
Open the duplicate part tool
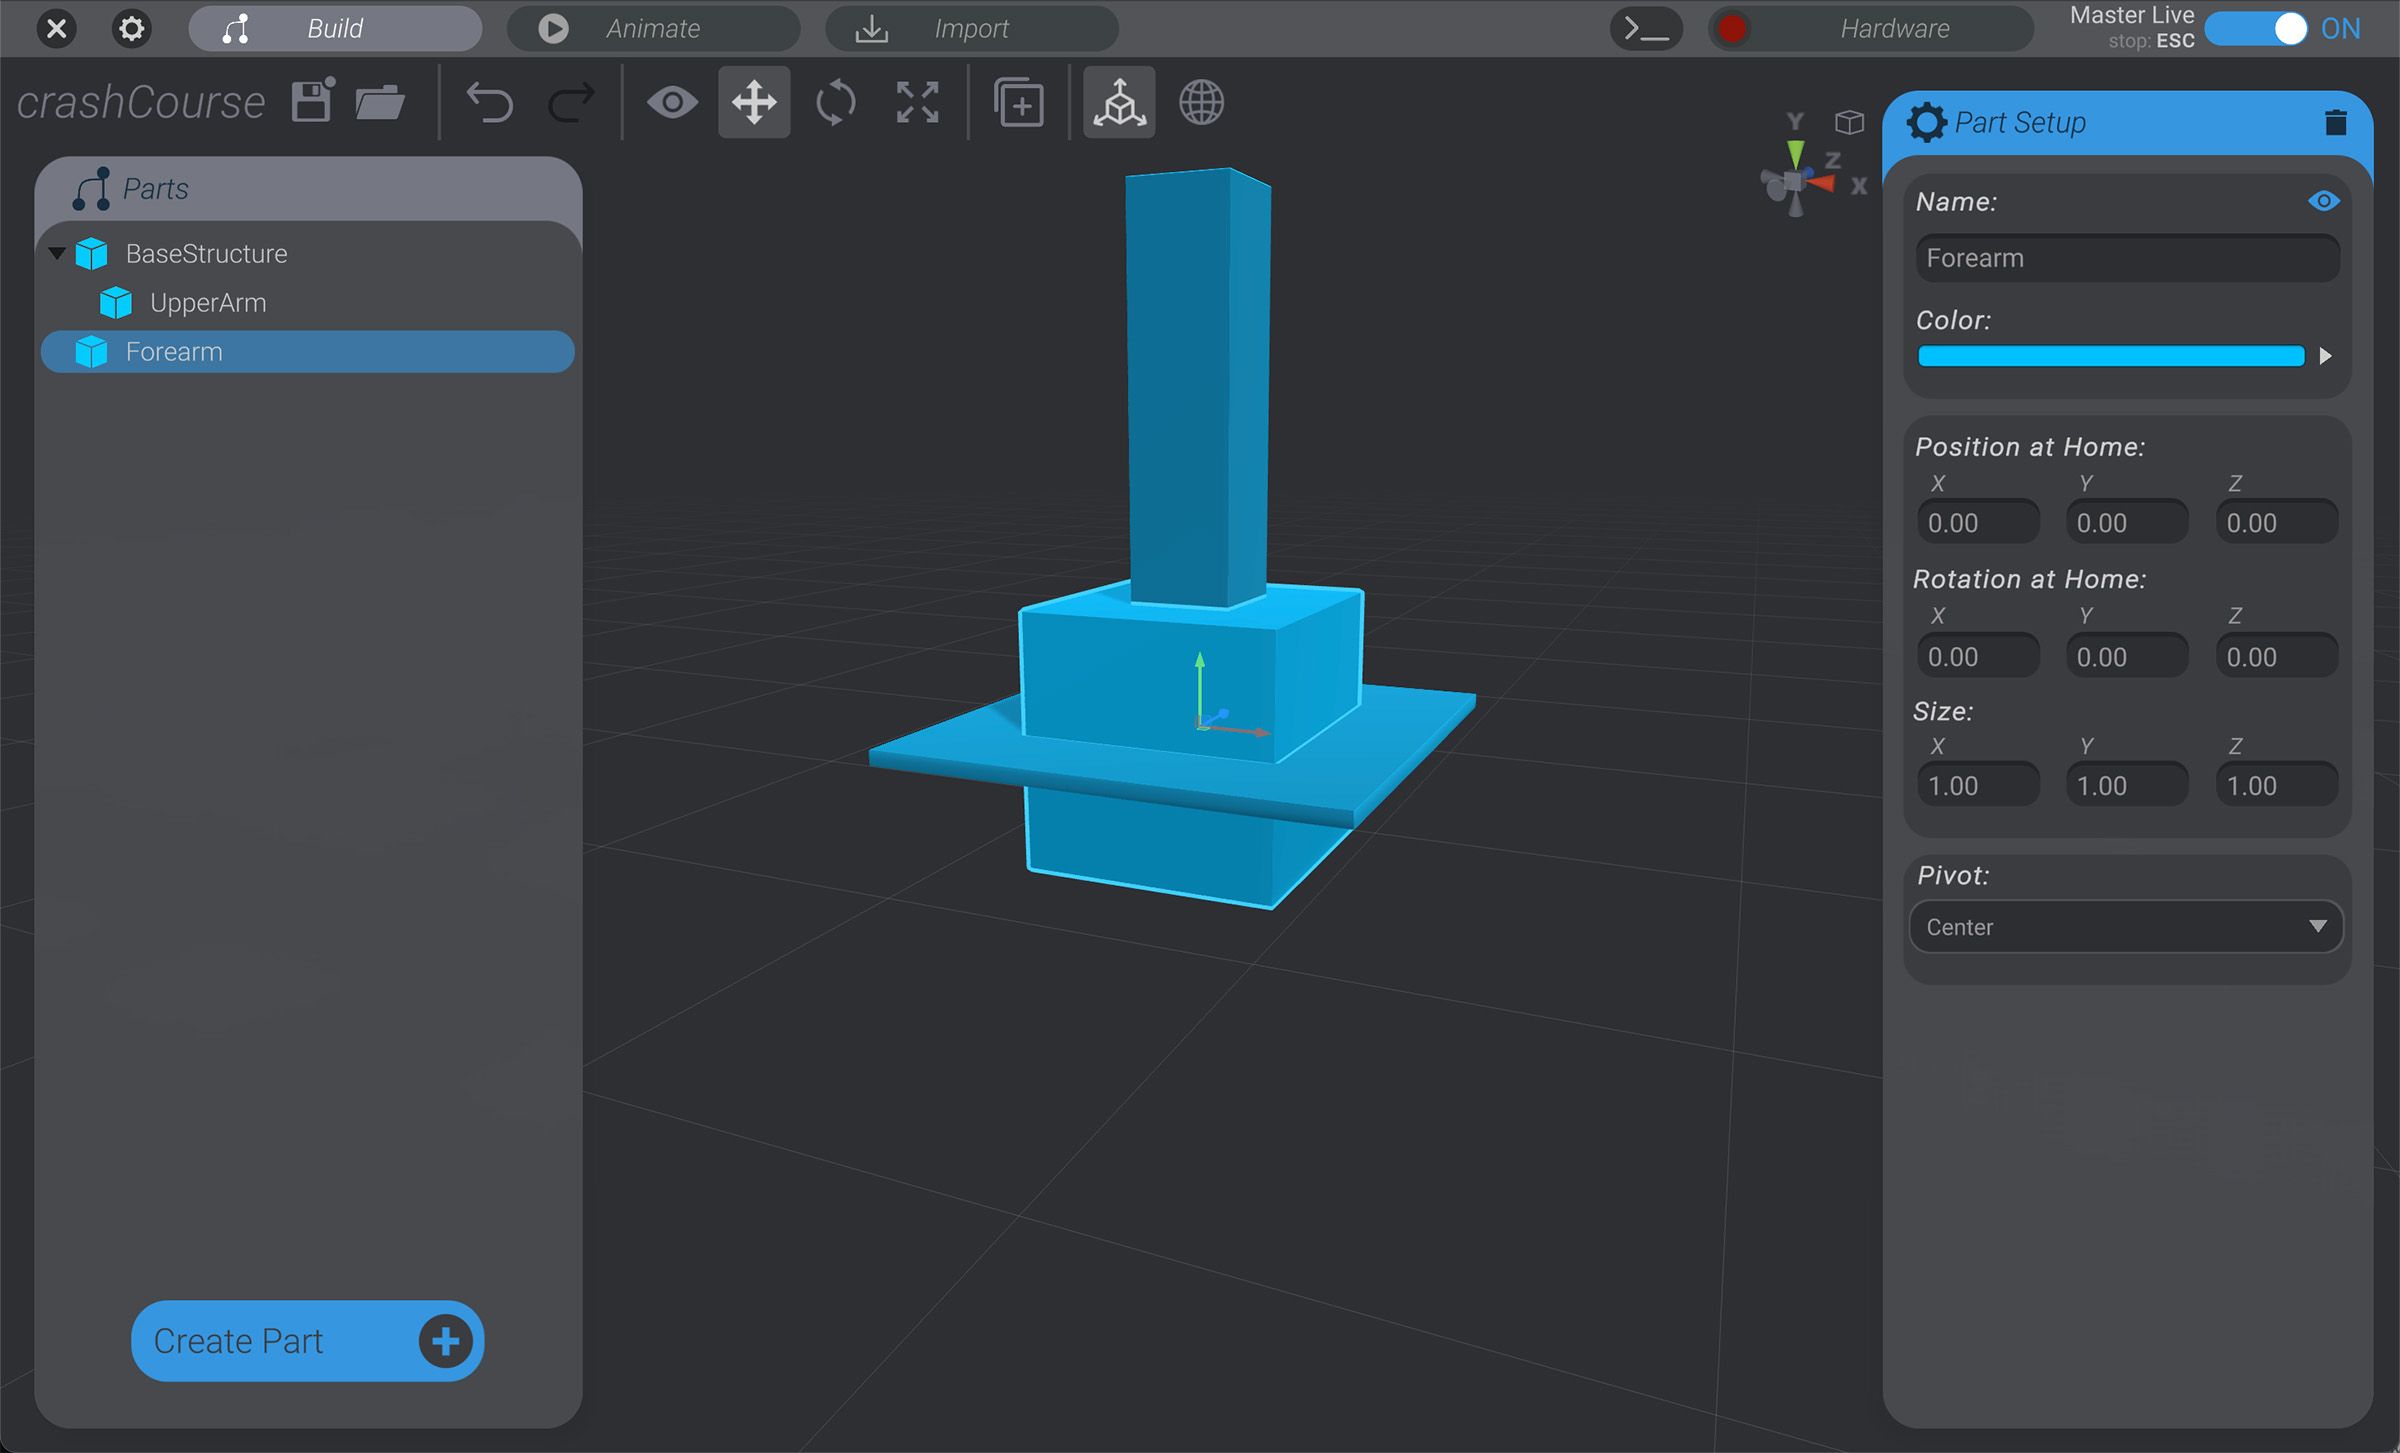tap(1019, 101)
